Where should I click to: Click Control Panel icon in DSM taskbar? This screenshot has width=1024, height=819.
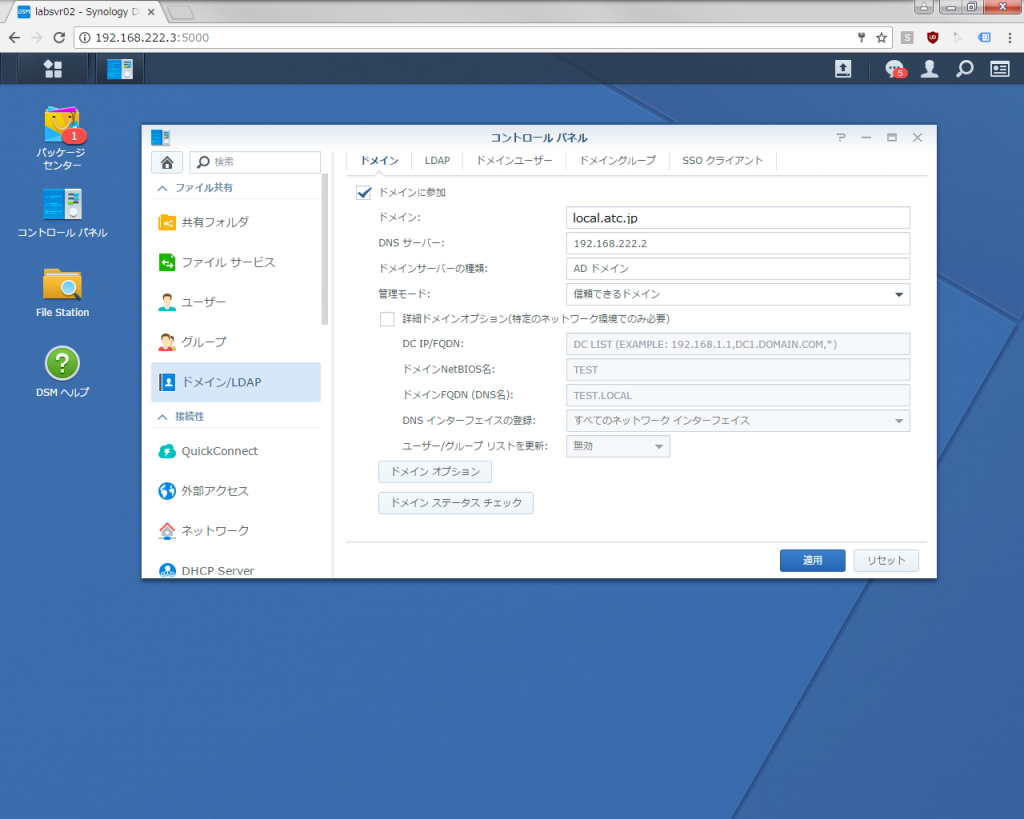(120, 69)
